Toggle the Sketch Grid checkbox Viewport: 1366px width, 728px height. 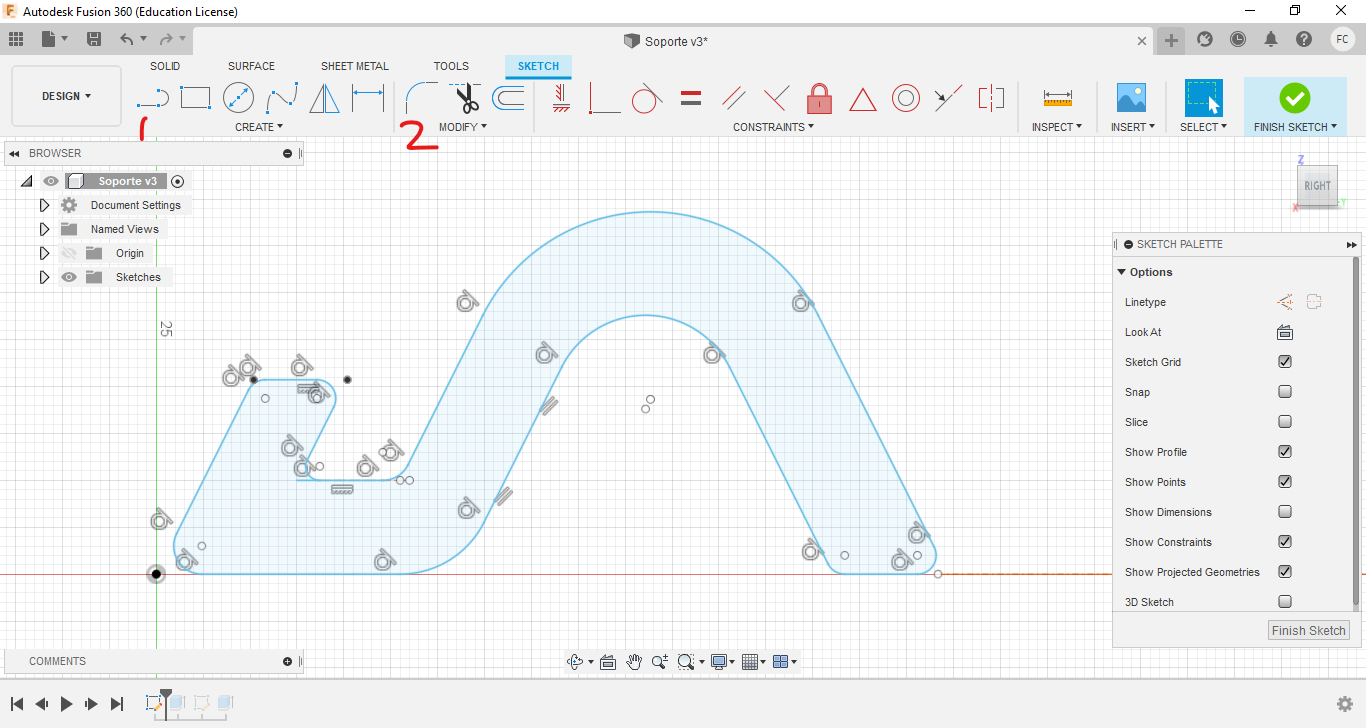(1285, 362)
